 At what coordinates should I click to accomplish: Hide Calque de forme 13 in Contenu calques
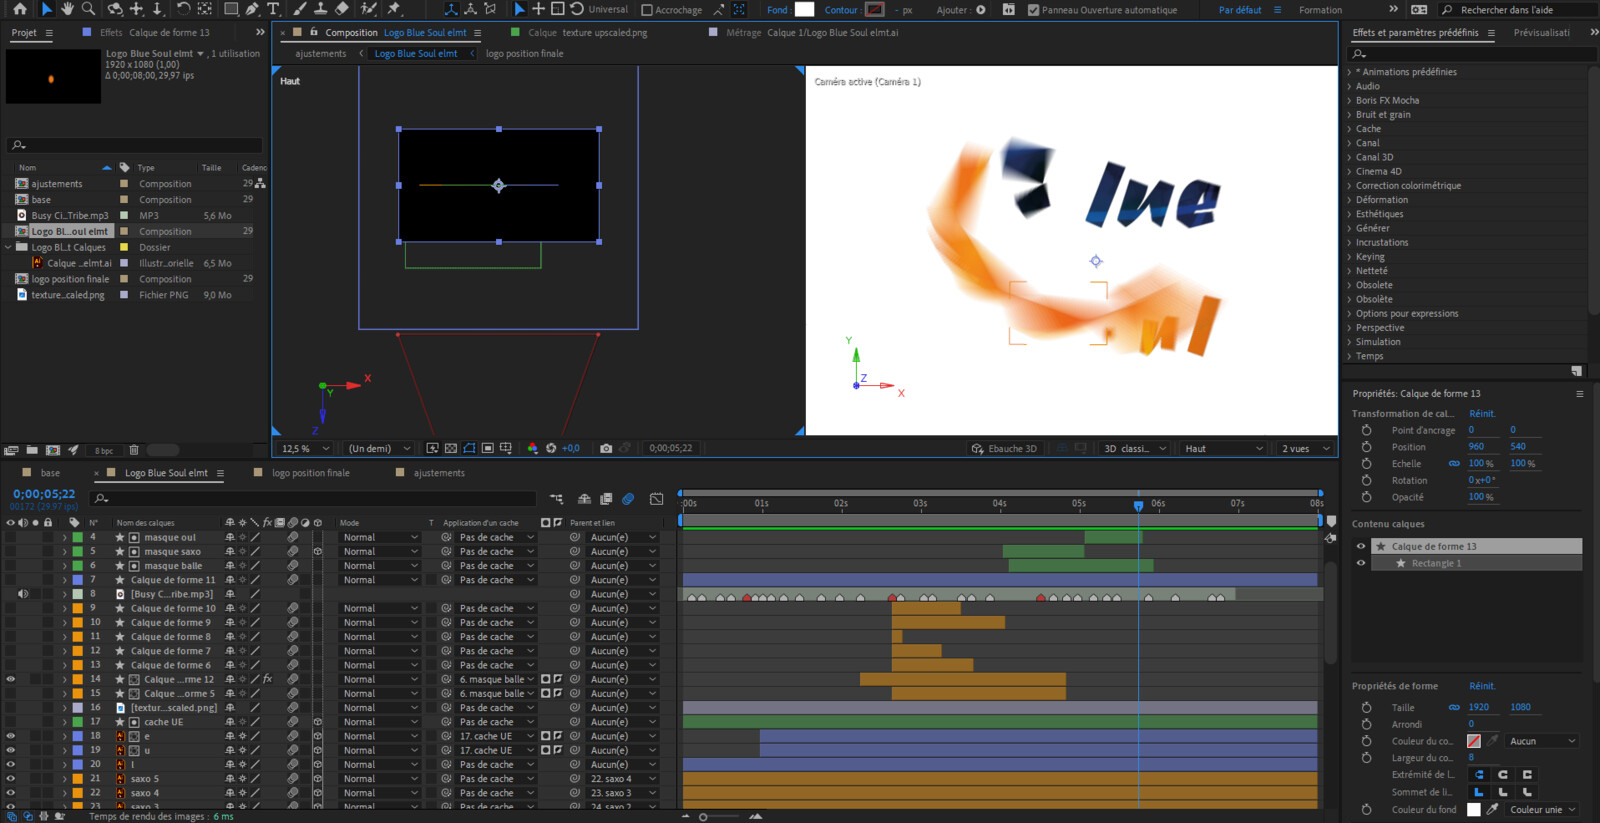click(x=1360, y=546)
